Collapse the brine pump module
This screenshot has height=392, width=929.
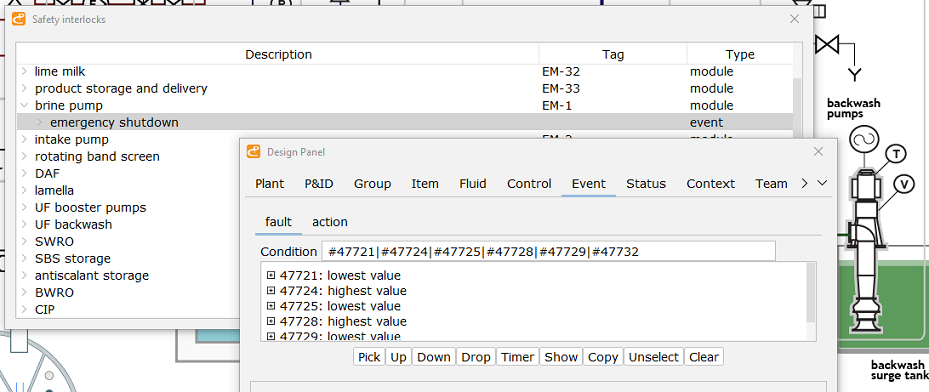(x=24, y=105)
